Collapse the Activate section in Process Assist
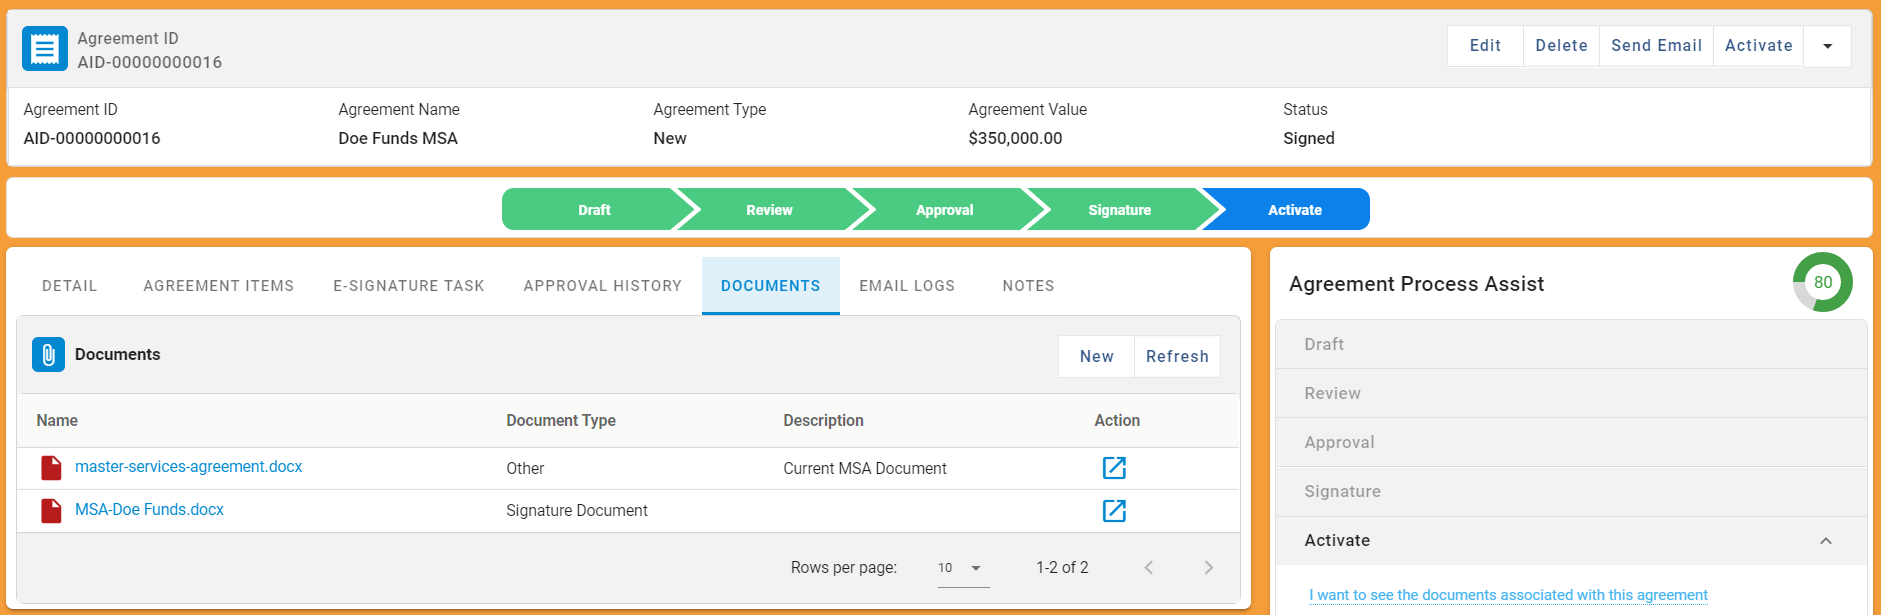 click(1825, 541)
